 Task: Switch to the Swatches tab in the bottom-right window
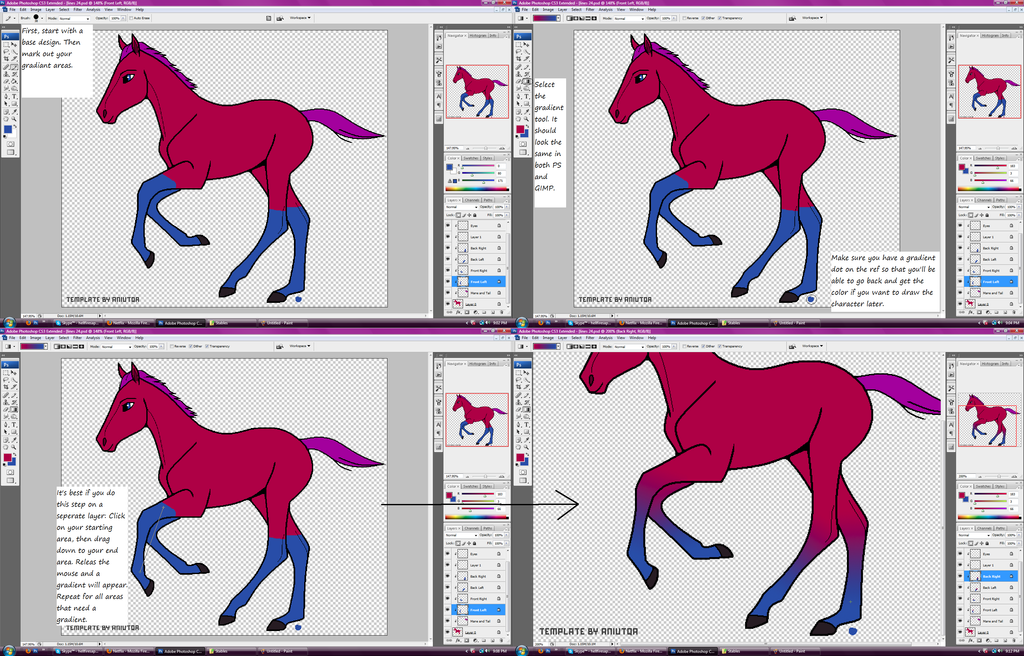coord(984,486)
